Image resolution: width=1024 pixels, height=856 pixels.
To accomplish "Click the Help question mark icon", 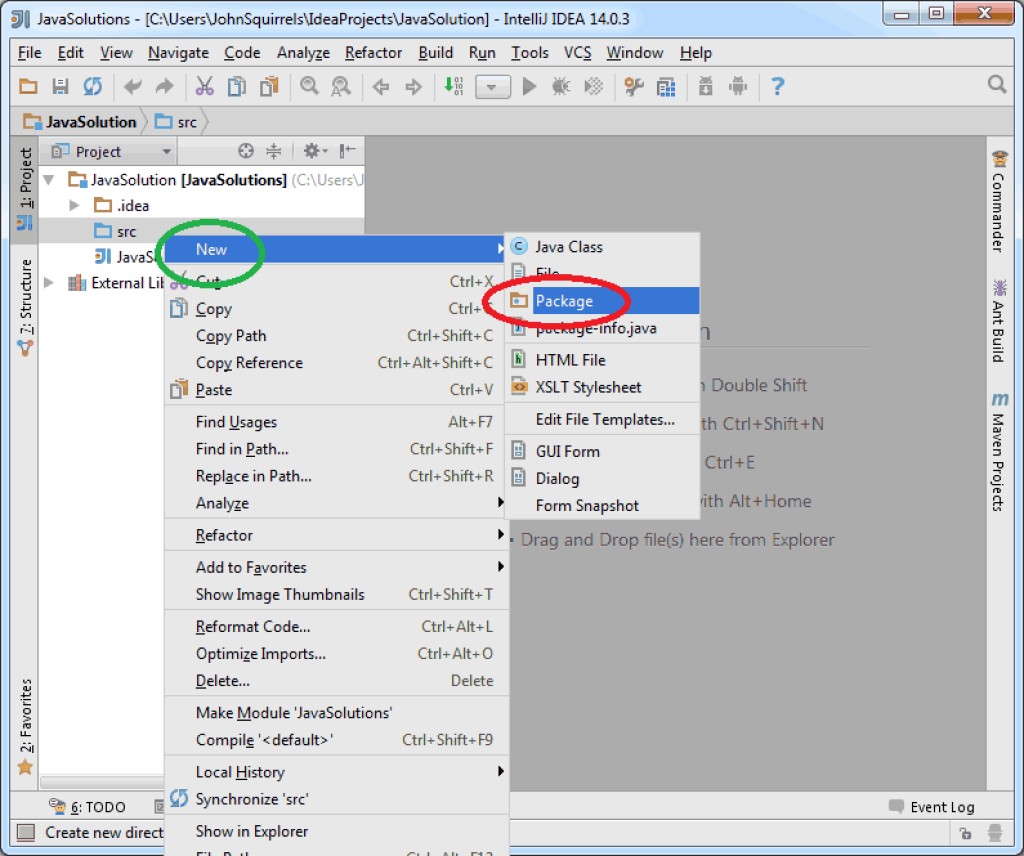I will pyautogui.click(x=777, y=87).
